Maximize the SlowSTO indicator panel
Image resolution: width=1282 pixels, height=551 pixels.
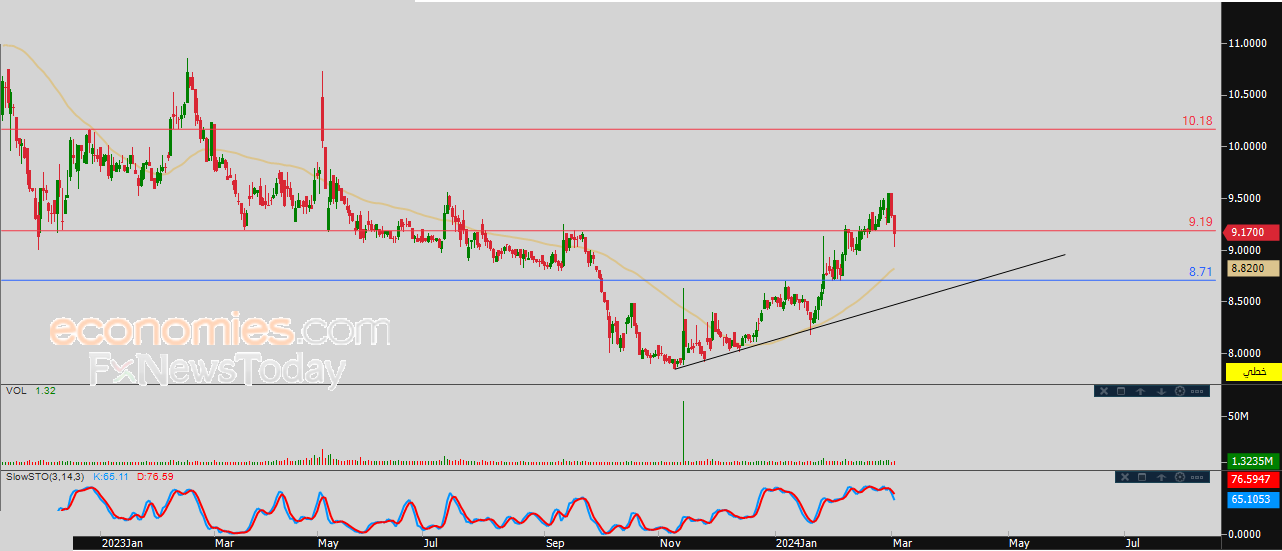click(1141, 477)
